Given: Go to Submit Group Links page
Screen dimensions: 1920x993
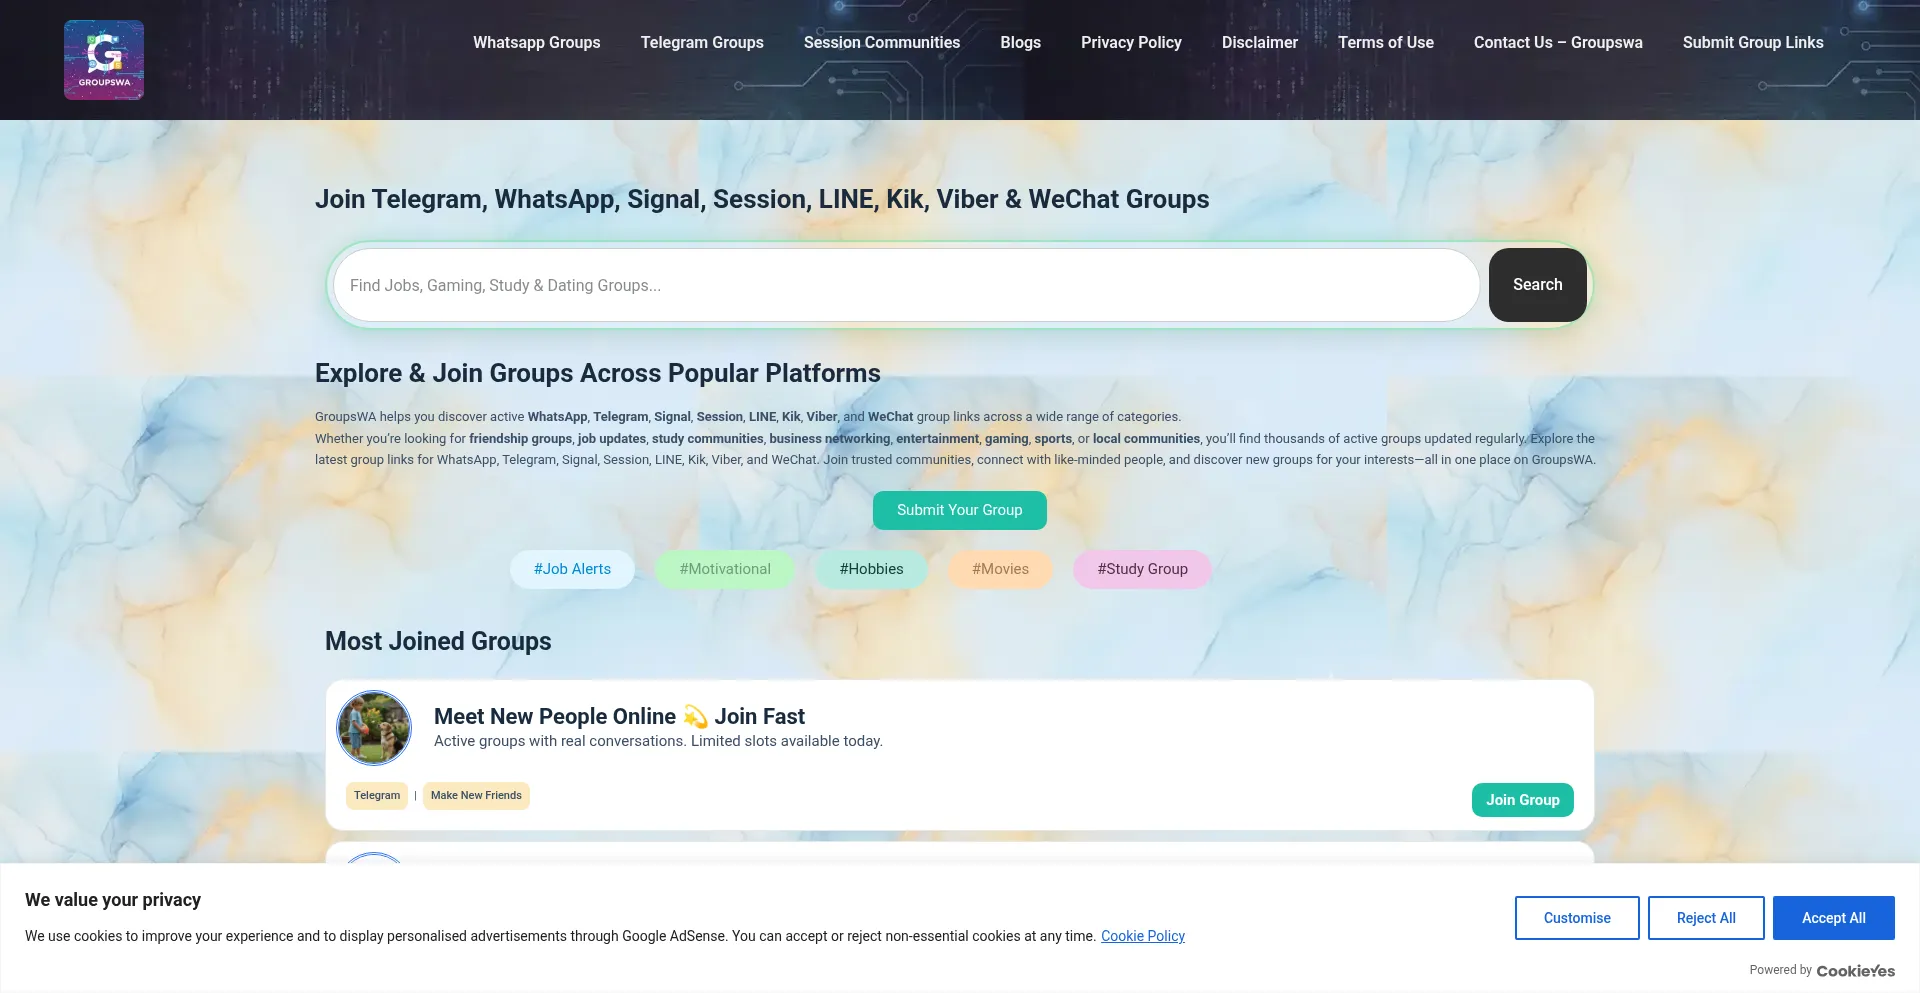Looking at the screenshot, I should (1753, 42).
